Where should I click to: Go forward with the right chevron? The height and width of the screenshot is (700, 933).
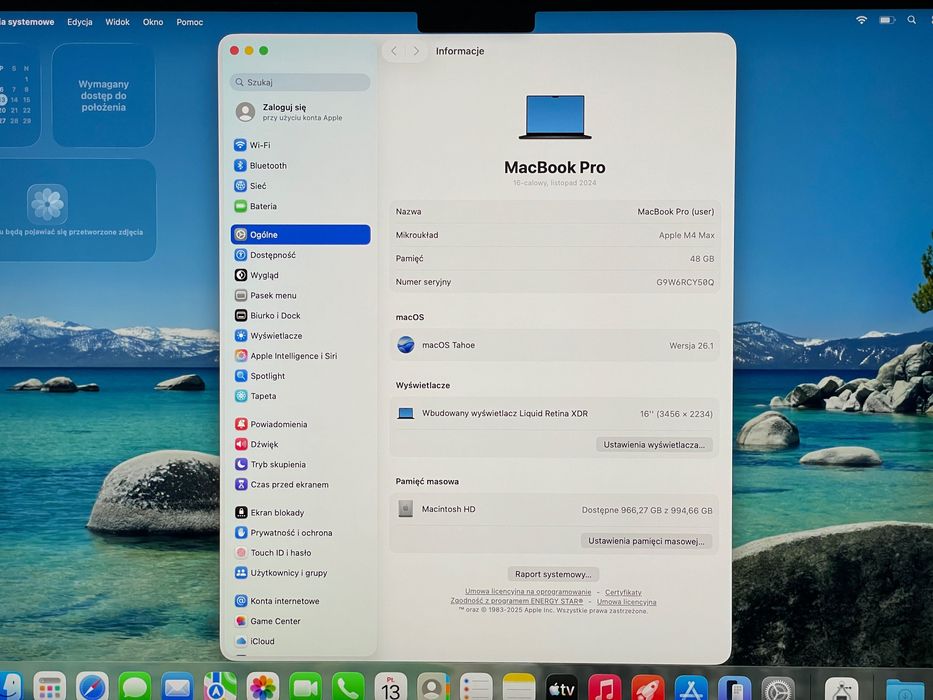pos(416,51)
